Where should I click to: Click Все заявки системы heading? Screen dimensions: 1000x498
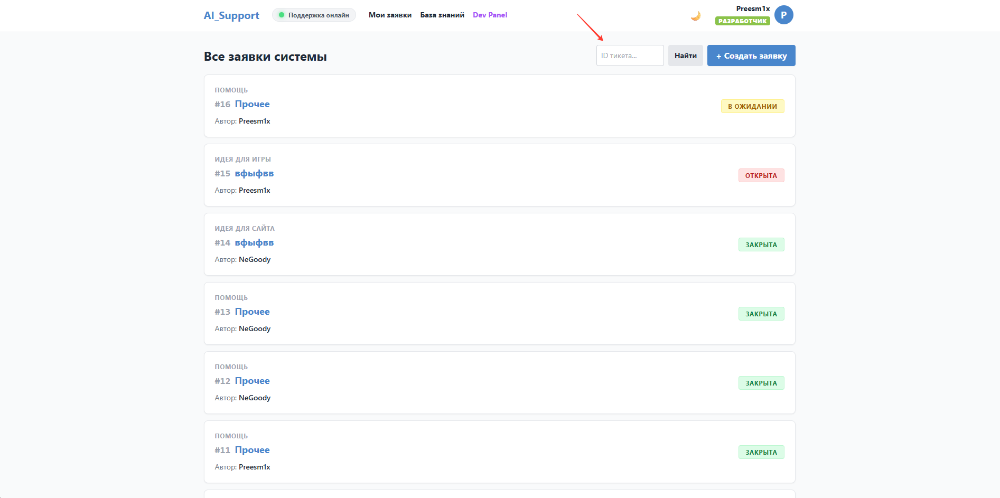point(265,57)
